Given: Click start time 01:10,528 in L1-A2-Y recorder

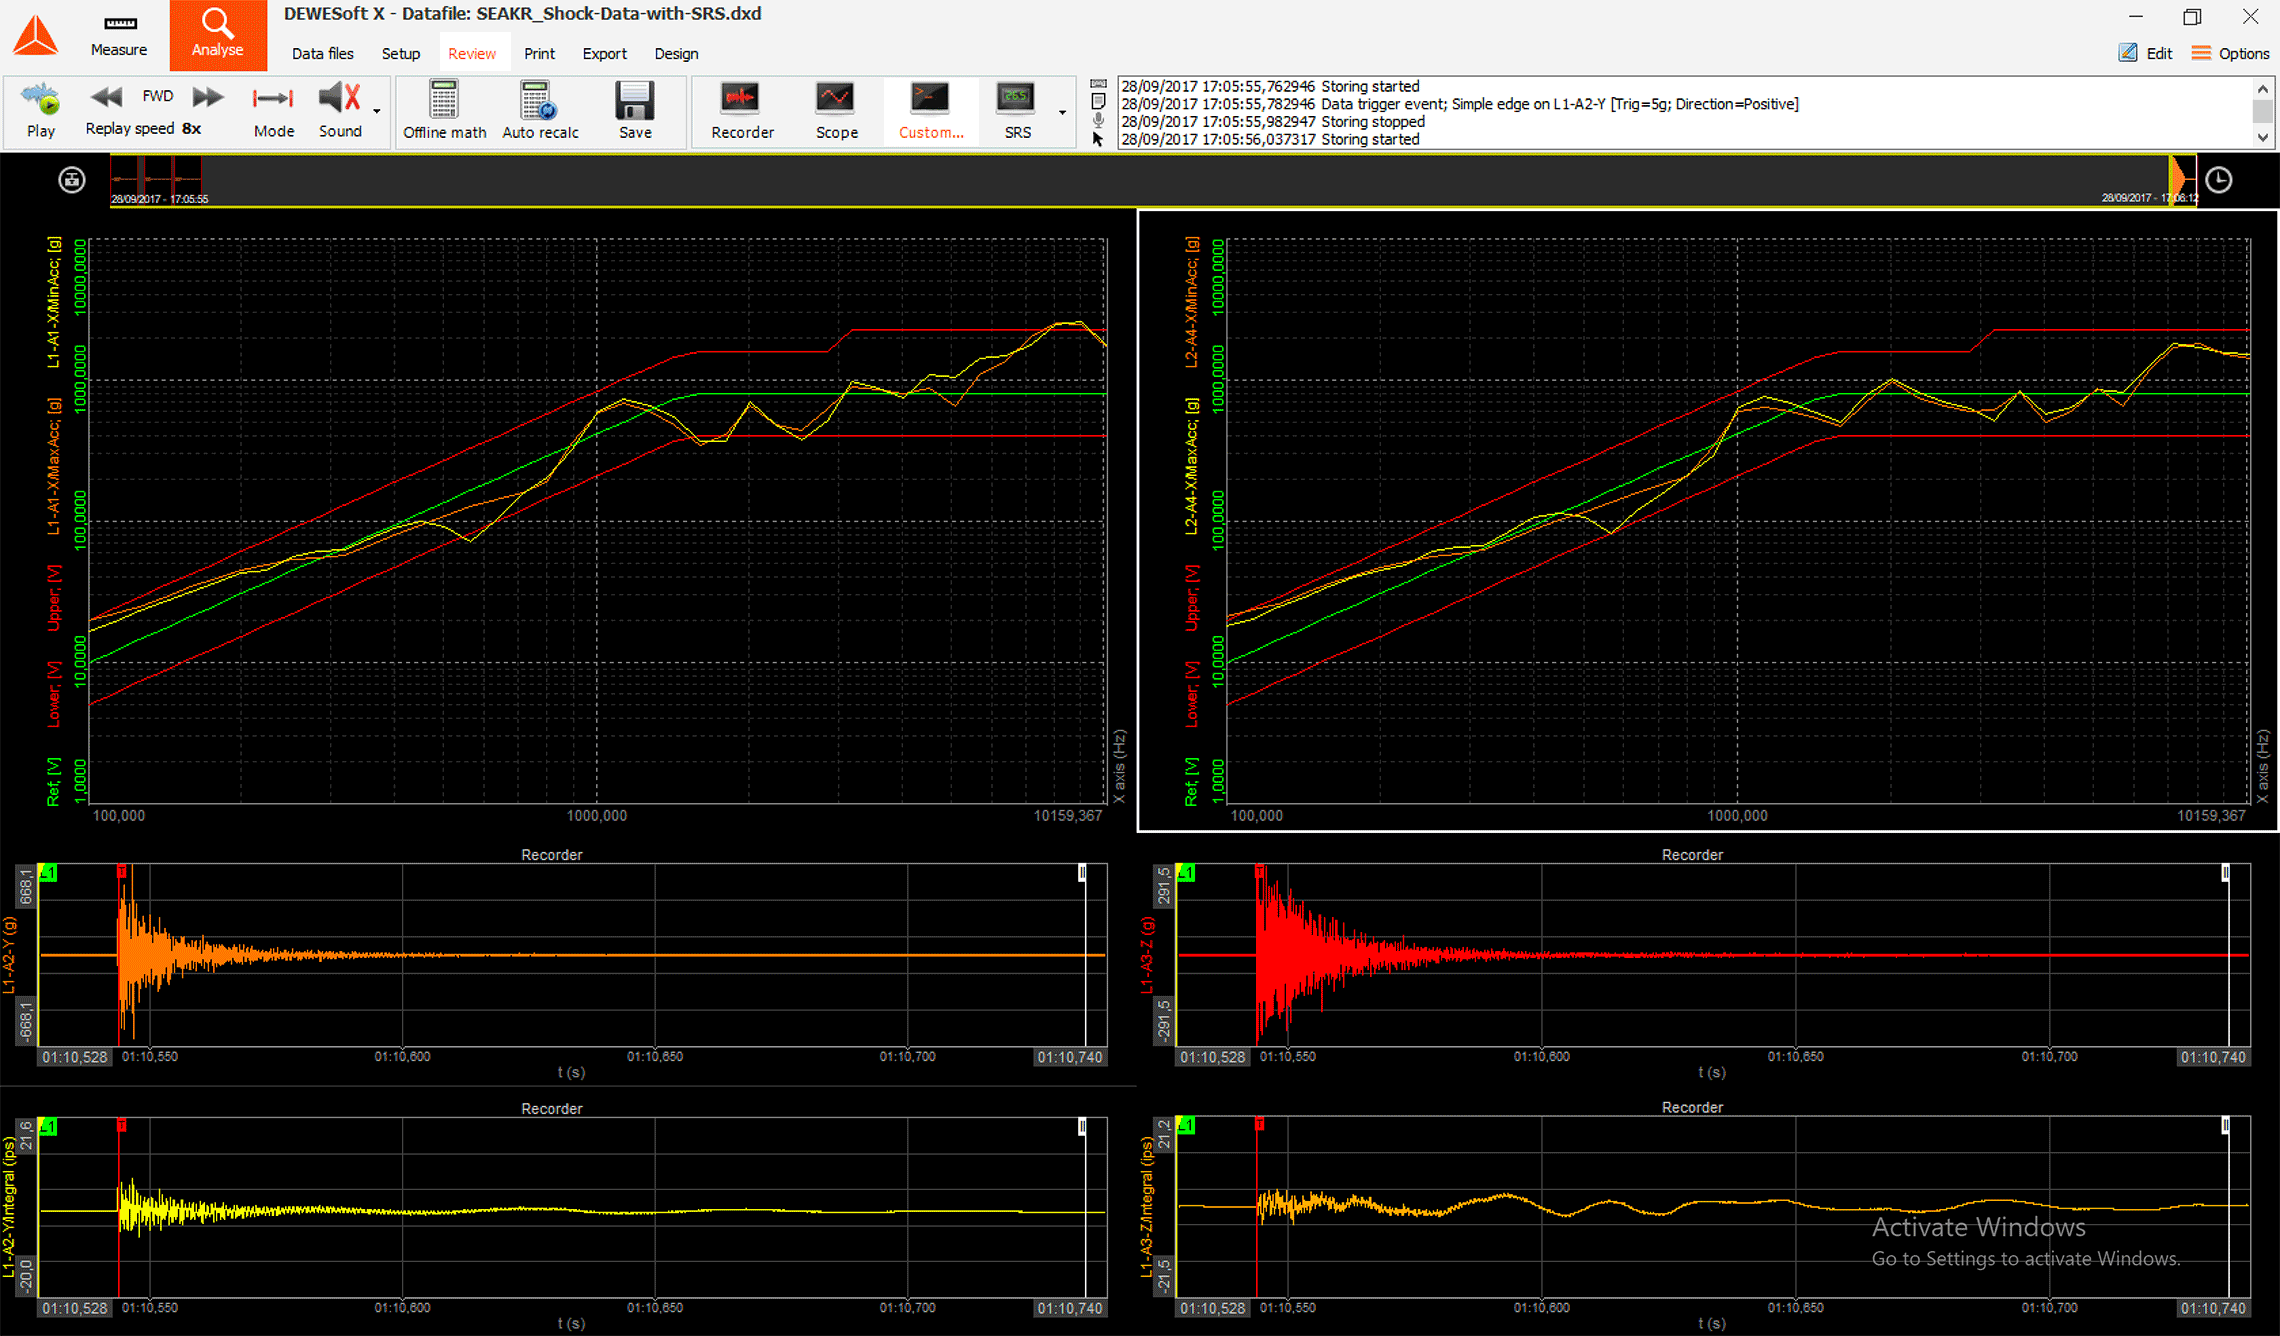Looking at the screenshot, I should point(75,1057).
